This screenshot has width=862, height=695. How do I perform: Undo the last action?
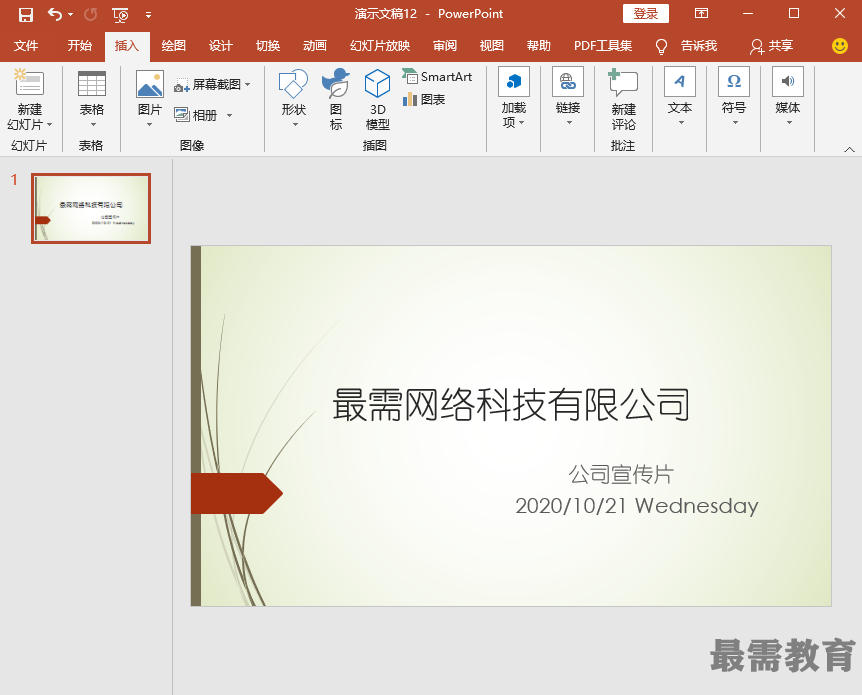54,14
